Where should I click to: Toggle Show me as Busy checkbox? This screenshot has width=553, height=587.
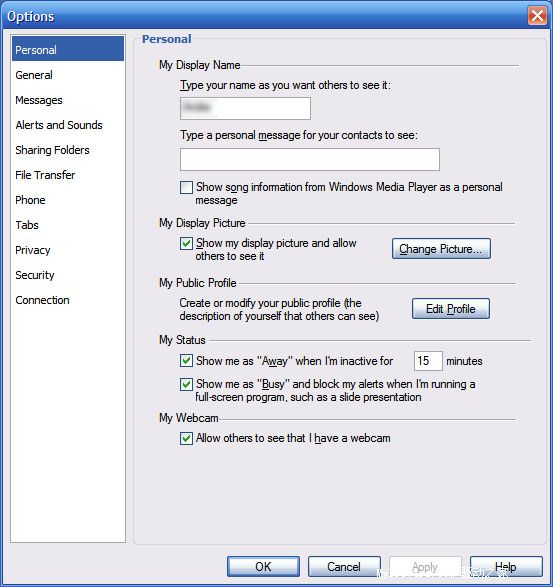(x=186, y=384)
